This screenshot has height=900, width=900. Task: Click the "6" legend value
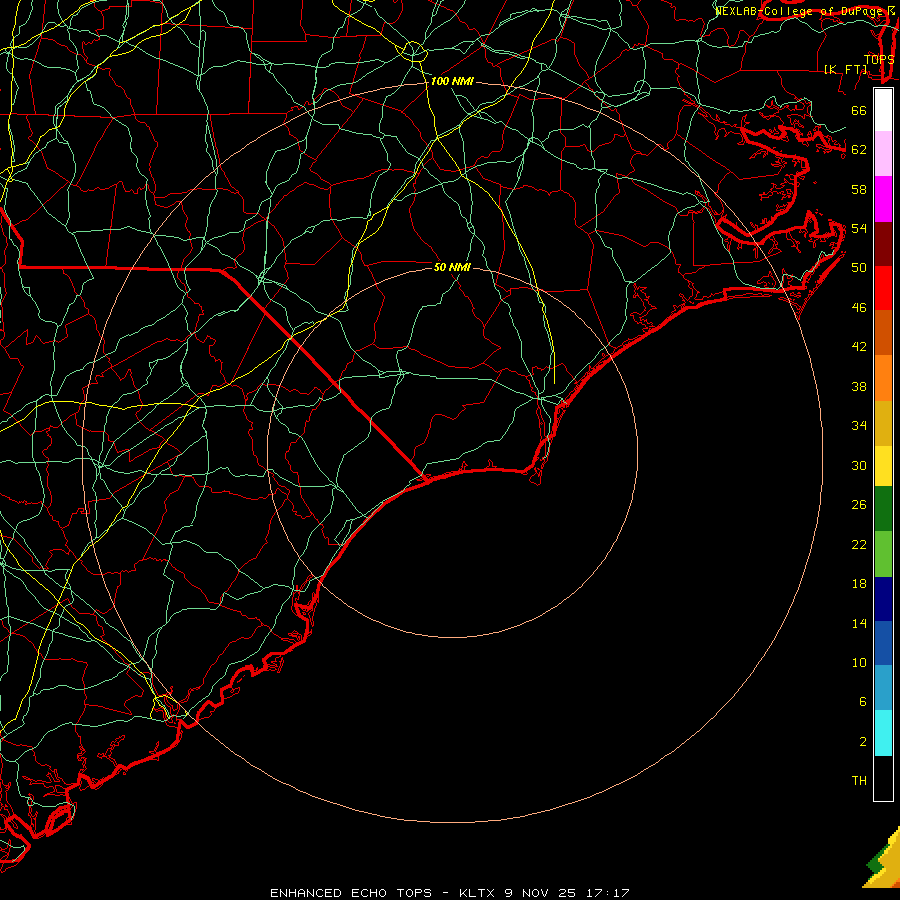(x=862, y=702)
